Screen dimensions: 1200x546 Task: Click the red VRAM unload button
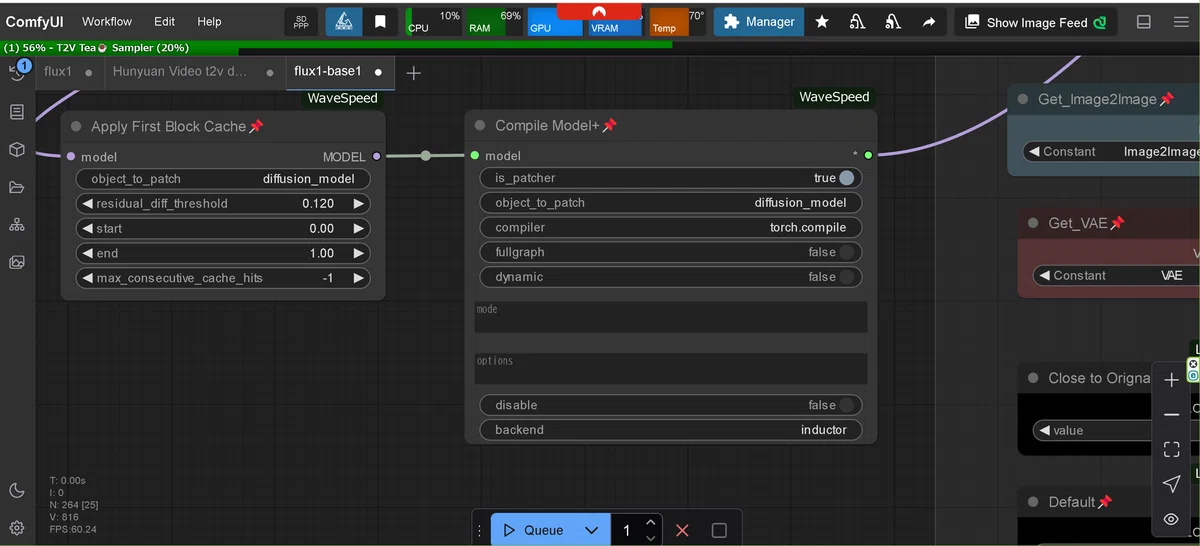[x=599, y=10]
